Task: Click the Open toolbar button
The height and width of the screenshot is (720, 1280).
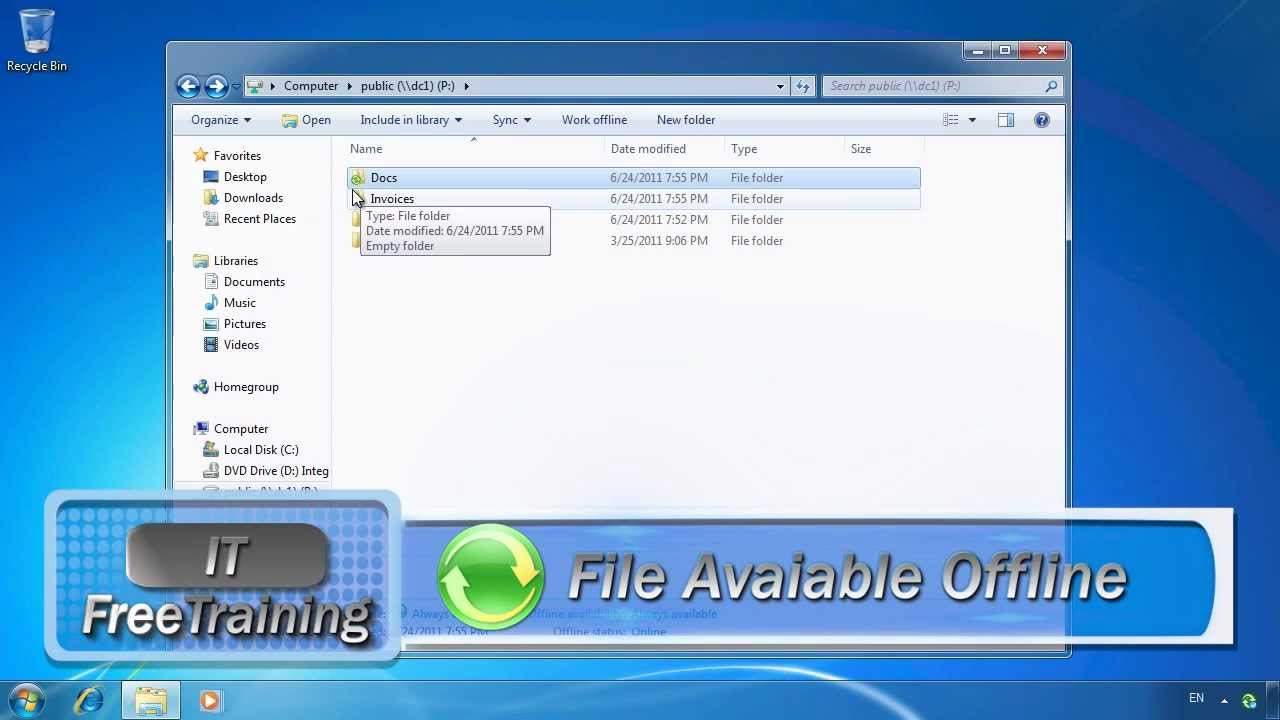Action: (306, 120)
